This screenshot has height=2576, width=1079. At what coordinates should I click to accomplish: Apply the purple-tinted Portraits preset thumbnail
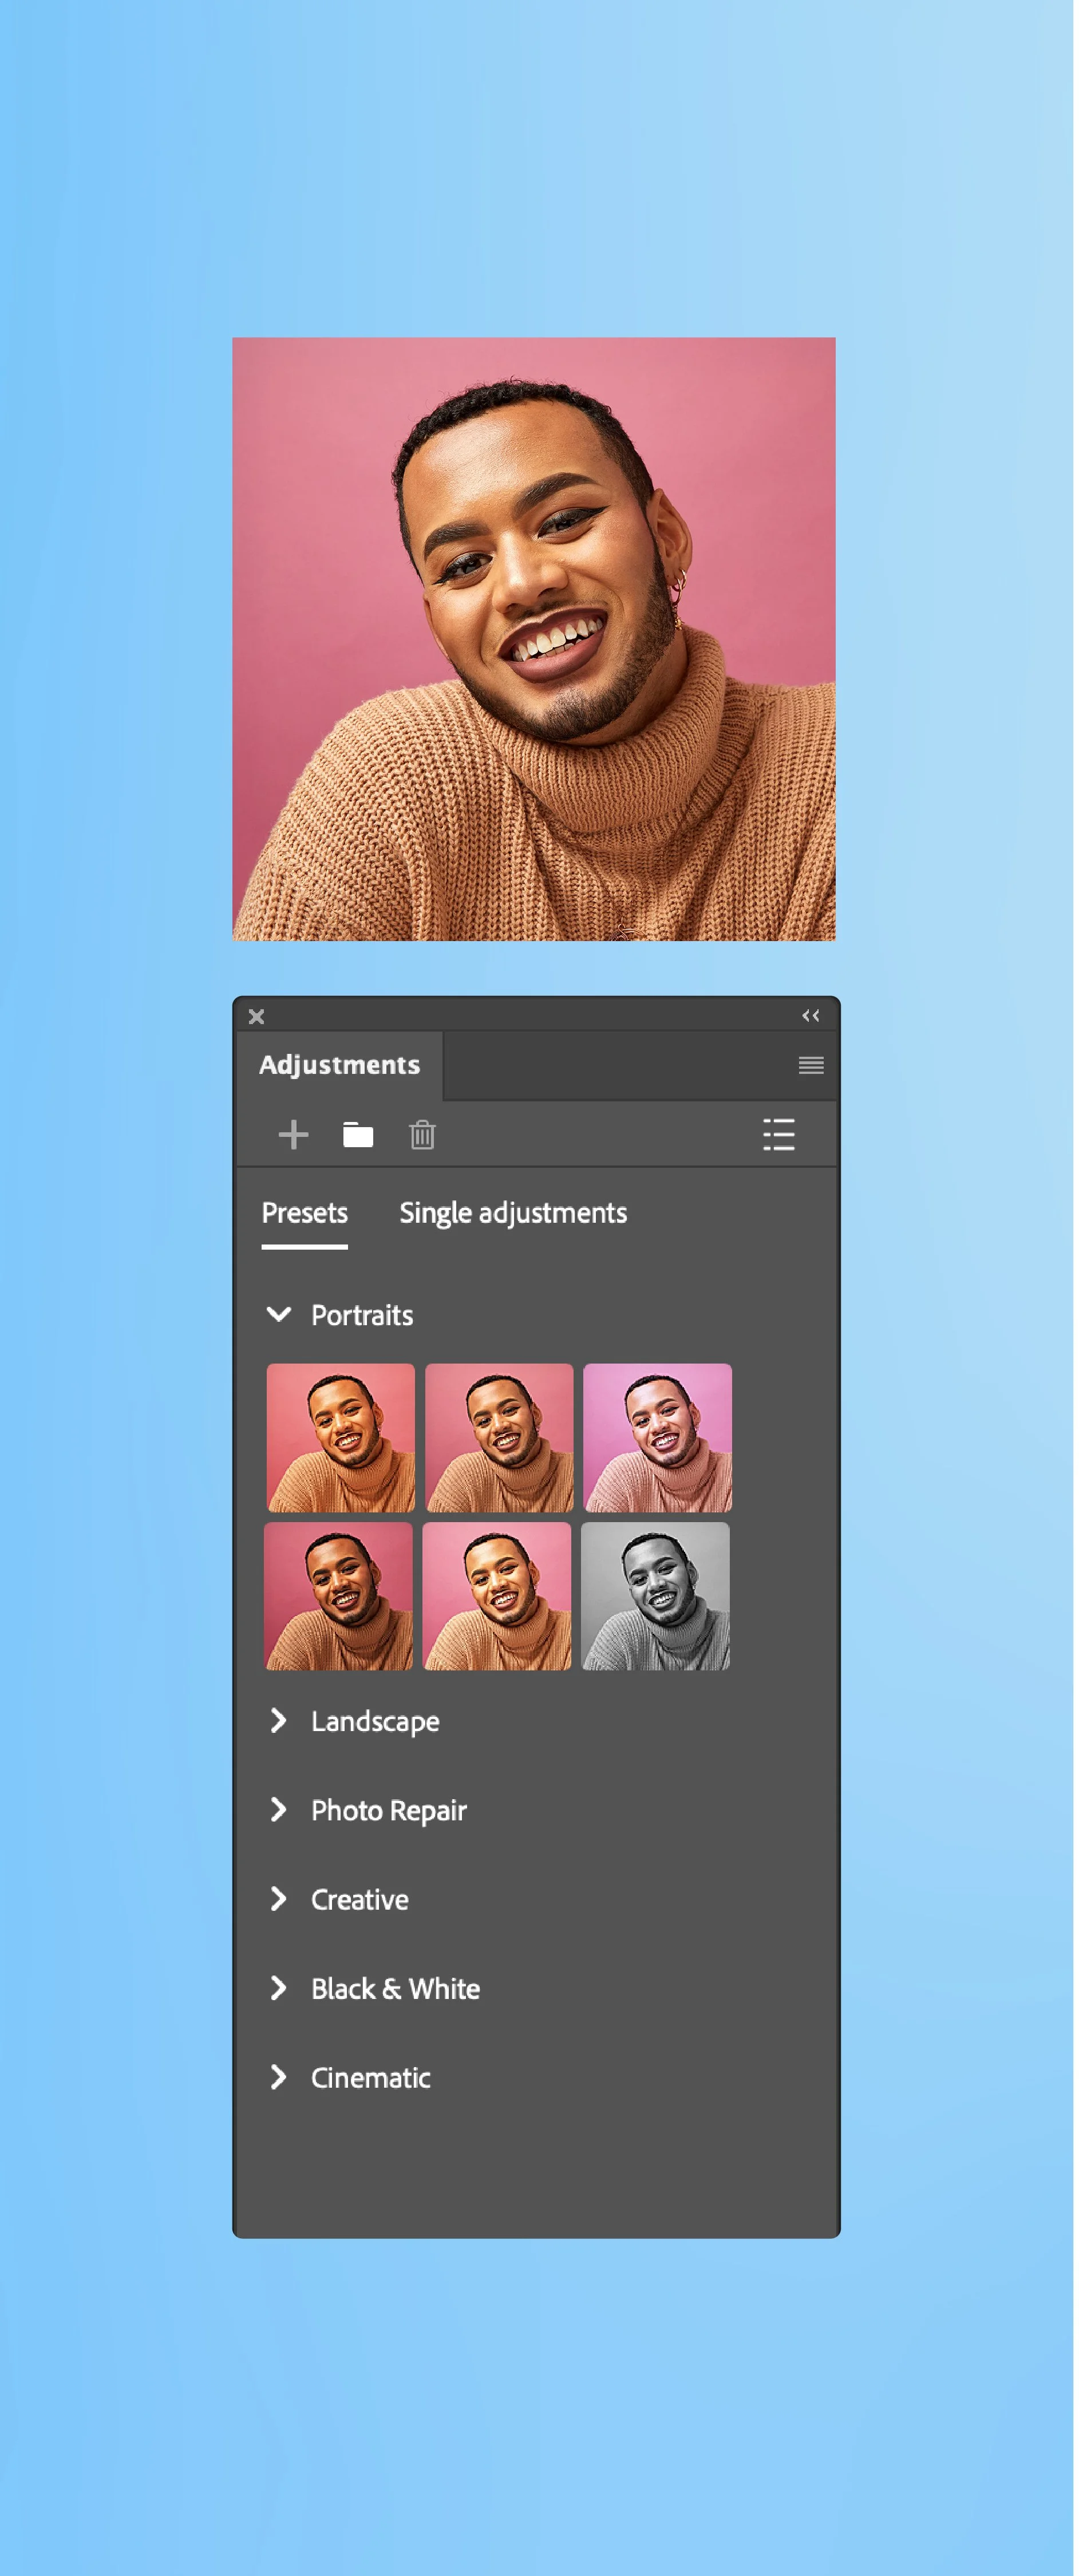click(x=658, y=1438)
